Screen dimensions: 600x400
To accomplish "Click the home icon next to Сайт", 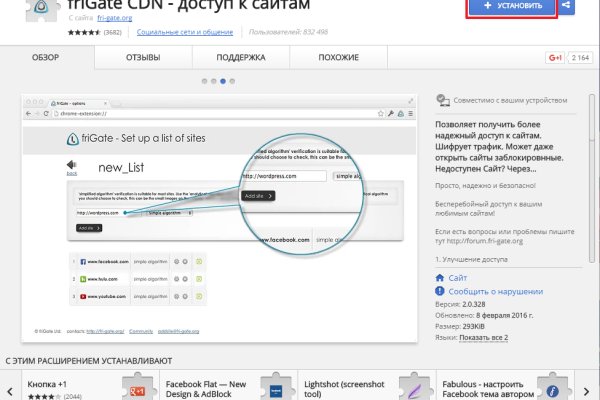I will [443, 277].
